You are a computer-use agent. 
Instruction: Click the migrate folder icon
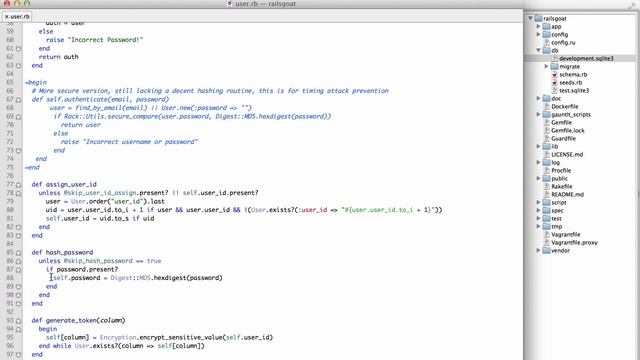pos(554,66)
